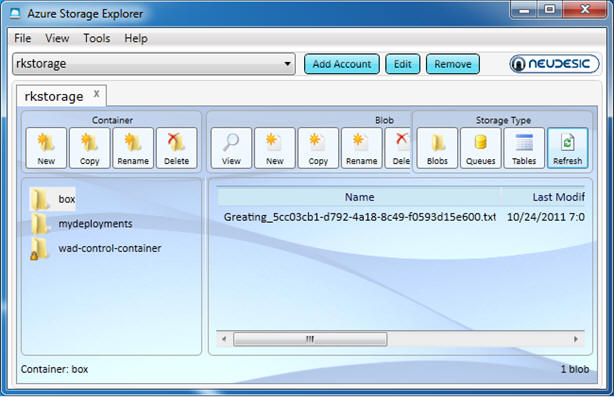The width and height of the screenshot is (615, 397).
Task: Click the 'Container: box' status text
Action: point(55,369)
